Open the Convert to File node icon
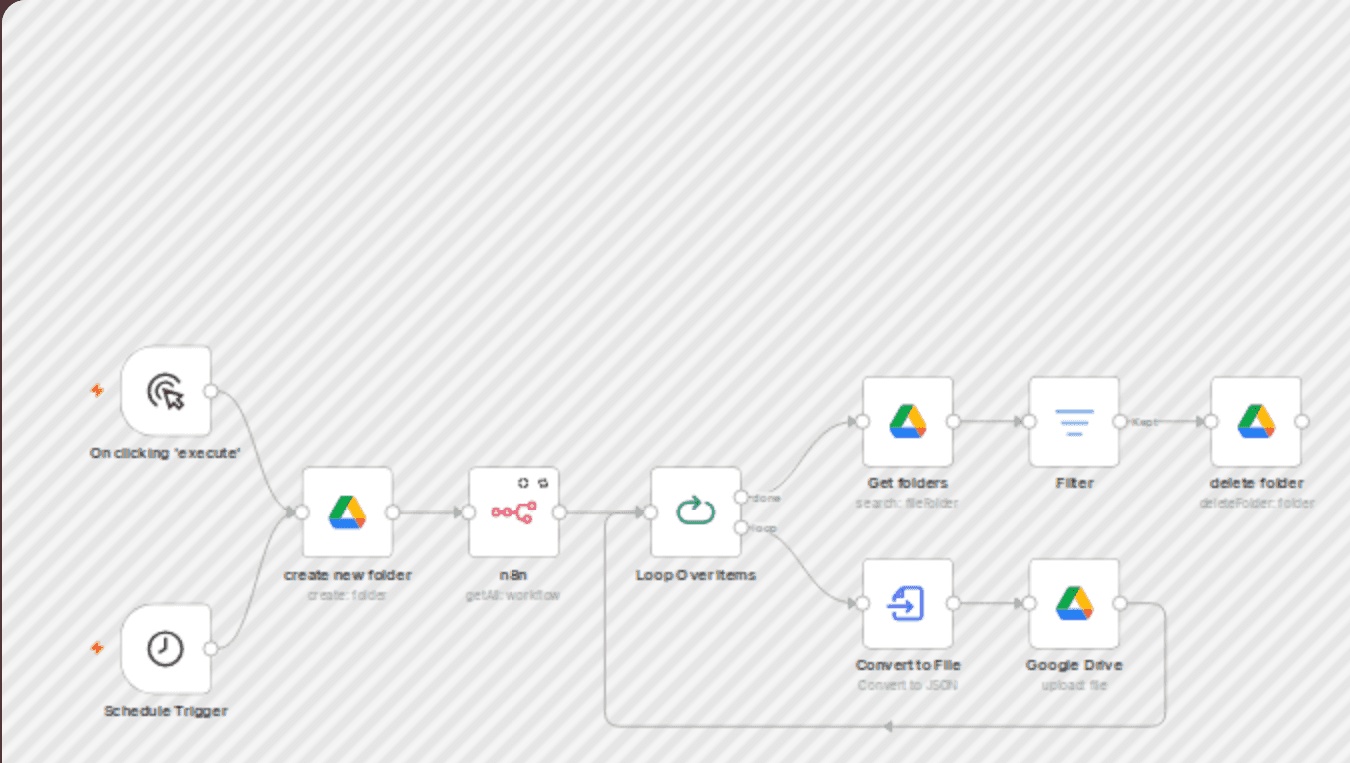 [908, 603]
